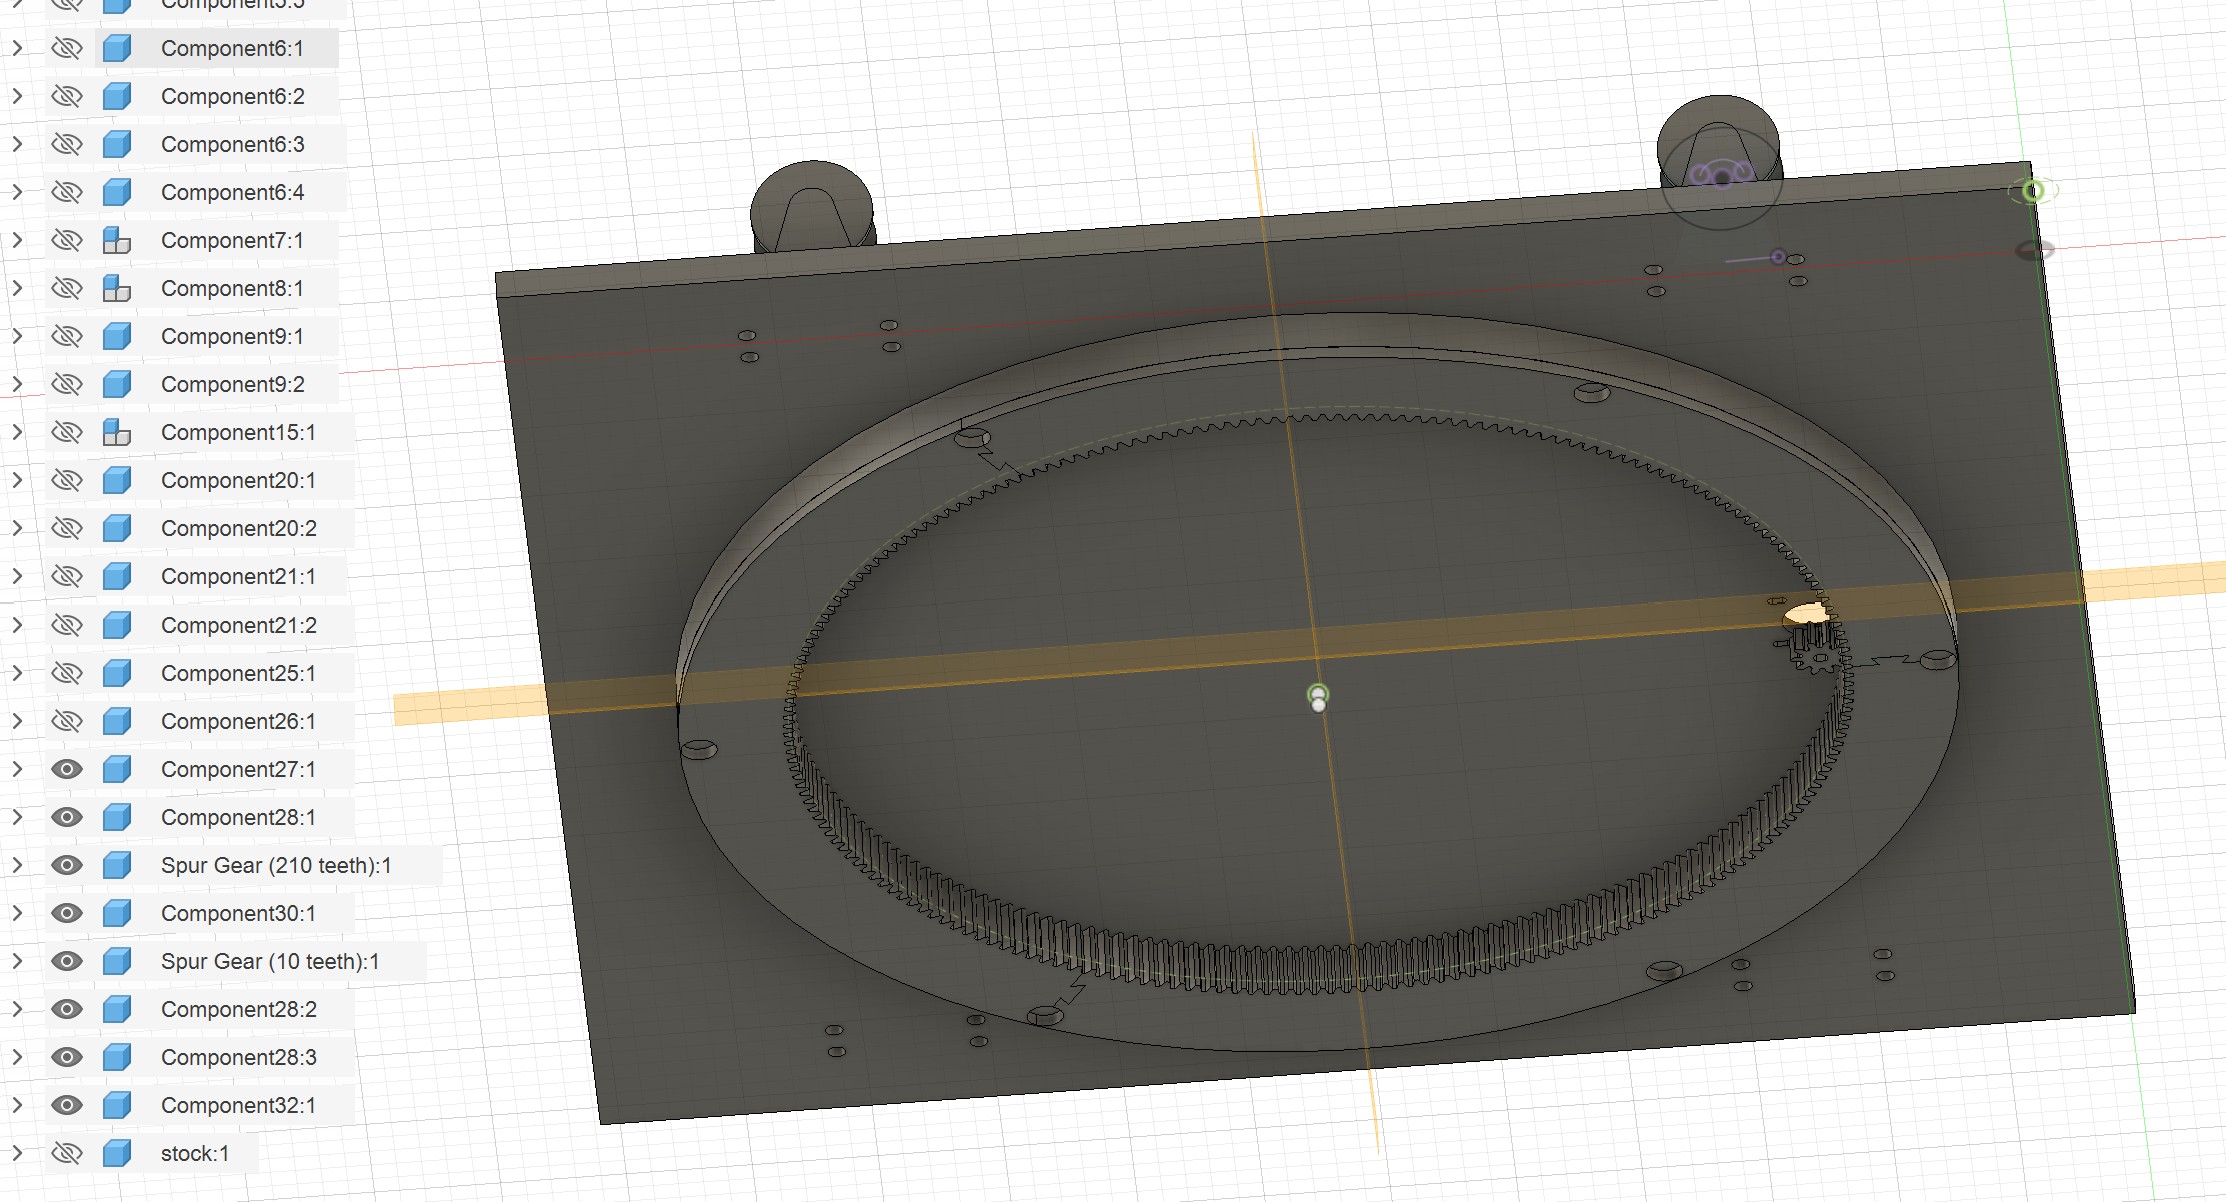
Task: Expand the Spur Gear (10 teeth):1 node
Action: (17, 961)
